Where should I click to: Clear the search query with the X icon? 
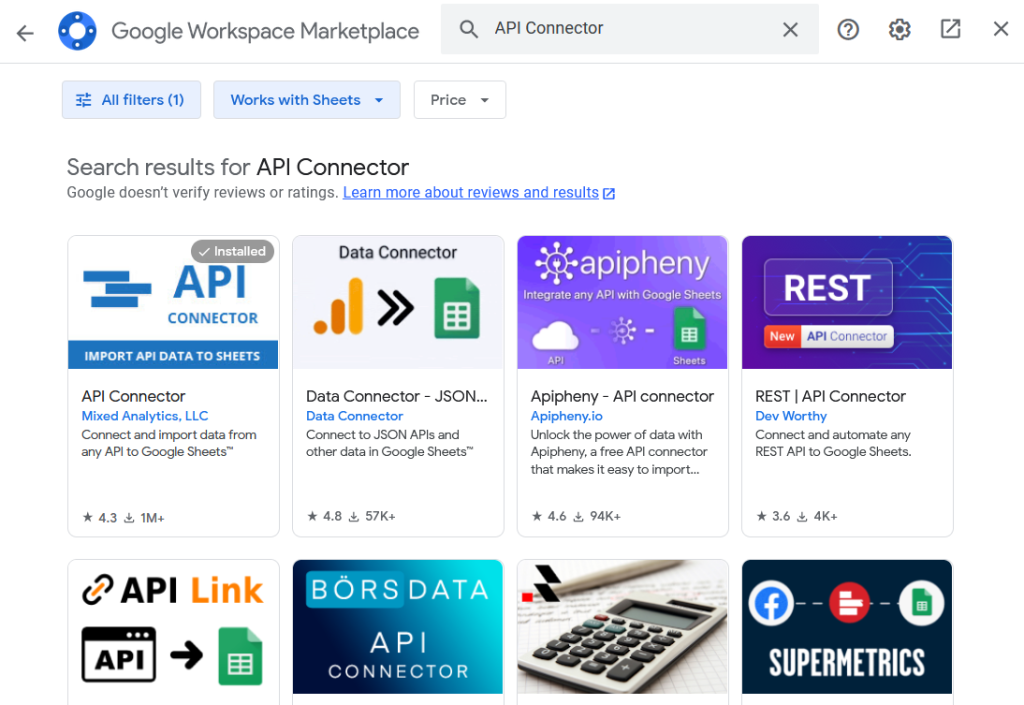click(x=789, y=29)
